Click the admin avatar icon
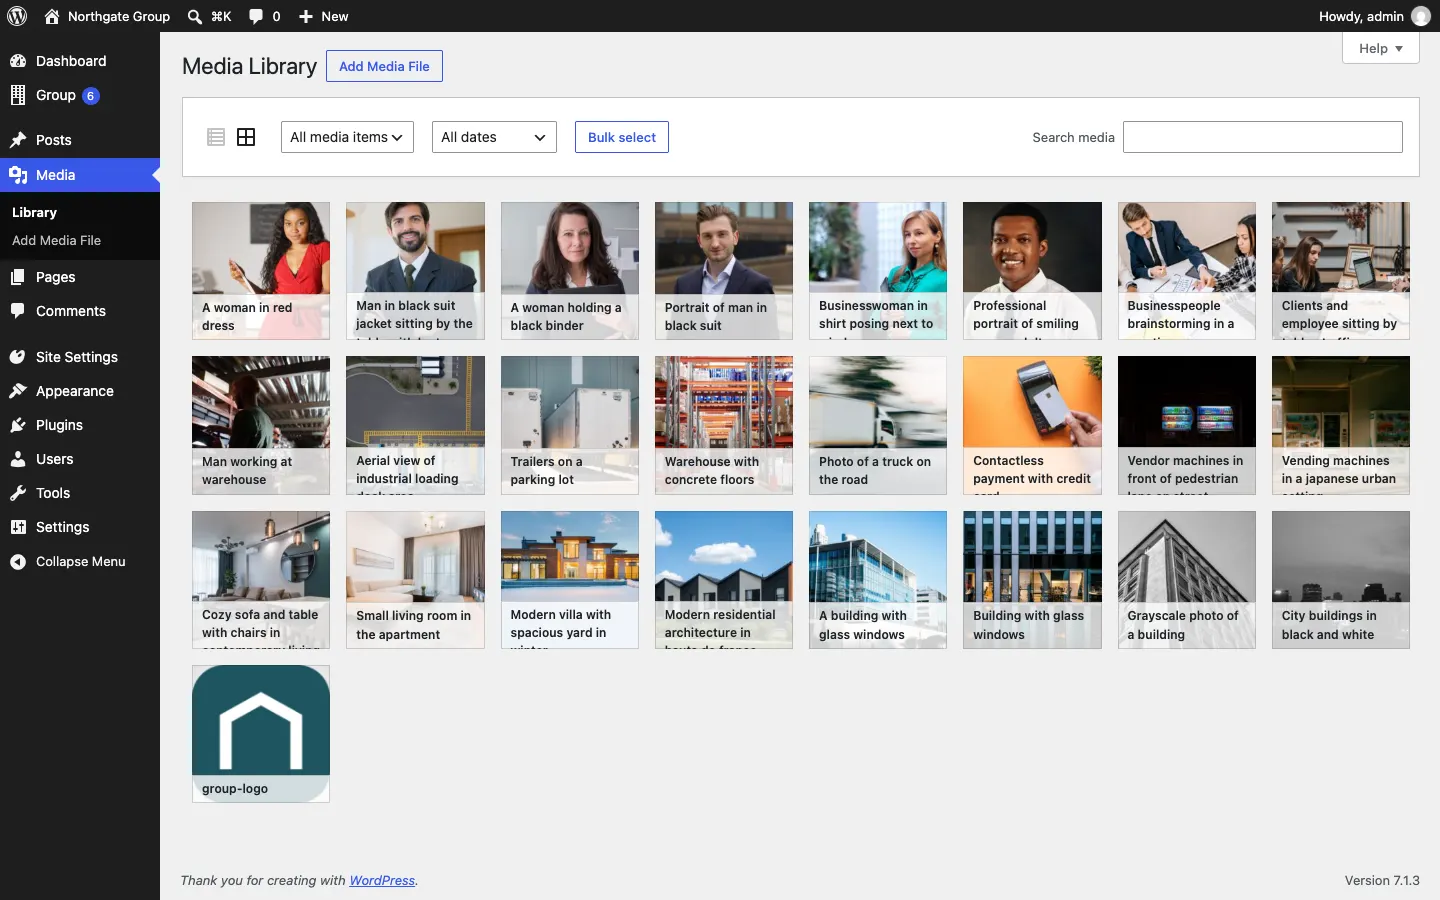Screen dimensions: 1440x900 (x=1421, y=16)
